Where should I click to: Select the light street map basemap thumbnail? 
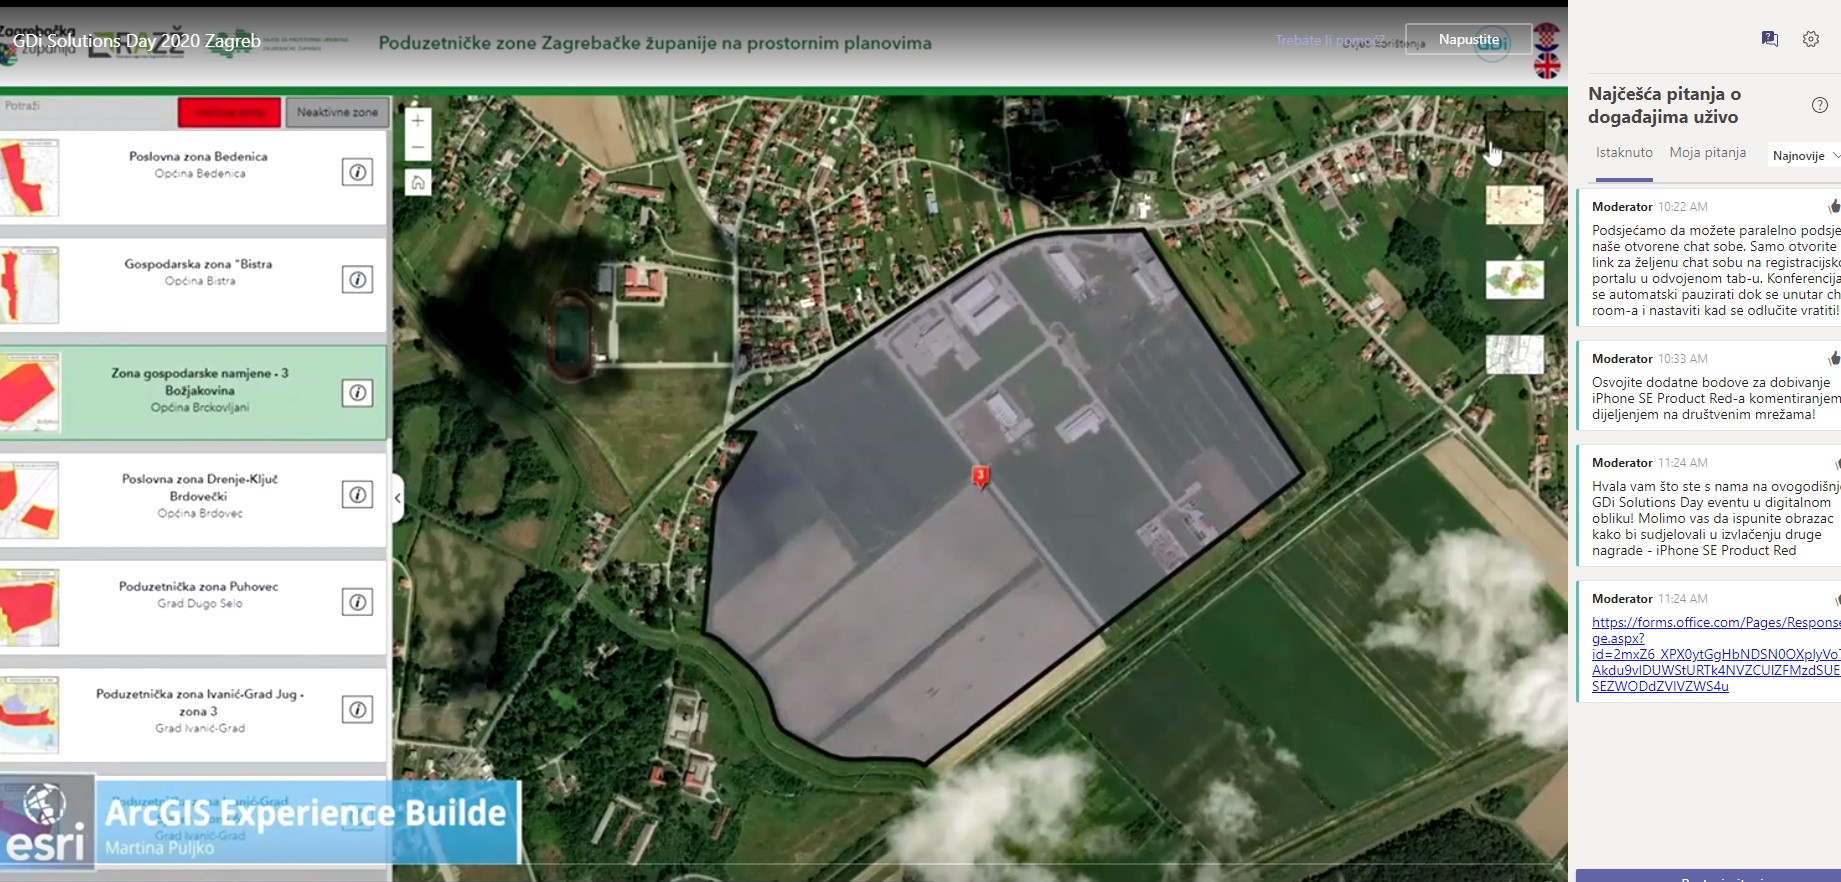(1514, 205)
